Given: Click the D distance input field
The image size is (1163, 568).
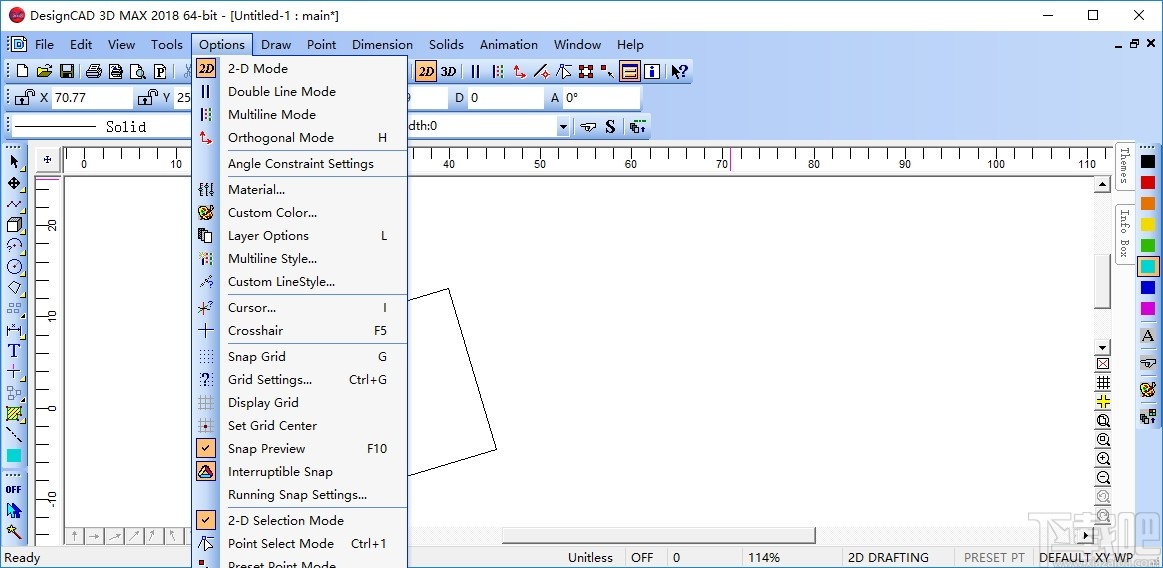Looking at the screenshot, I should coord(506,97).
